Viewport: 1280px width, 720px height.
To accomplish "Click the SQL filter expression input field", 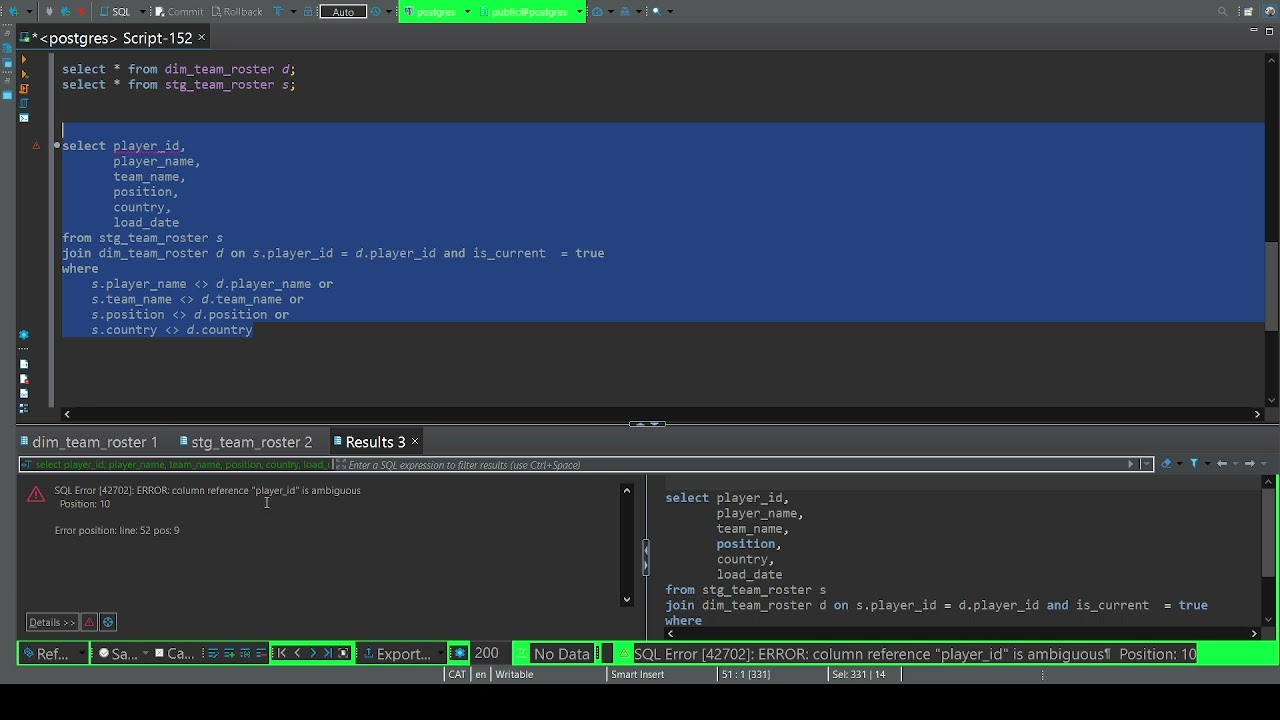I will 740,465.
